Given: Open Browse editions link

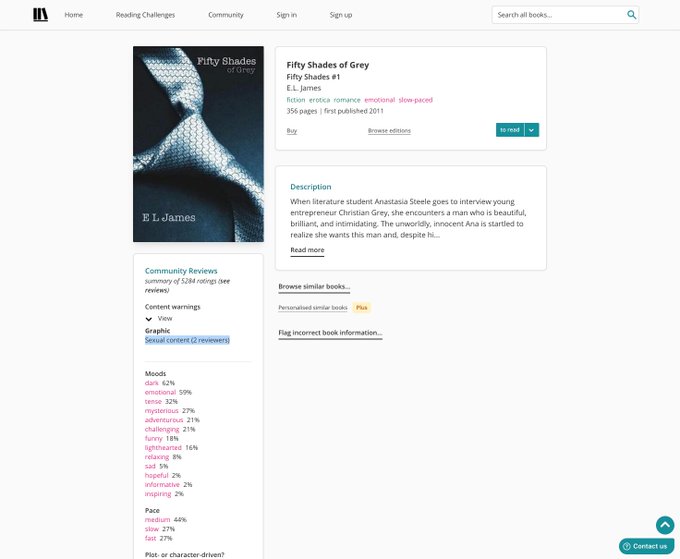Looking at the screenshot, I should (389, 131).
